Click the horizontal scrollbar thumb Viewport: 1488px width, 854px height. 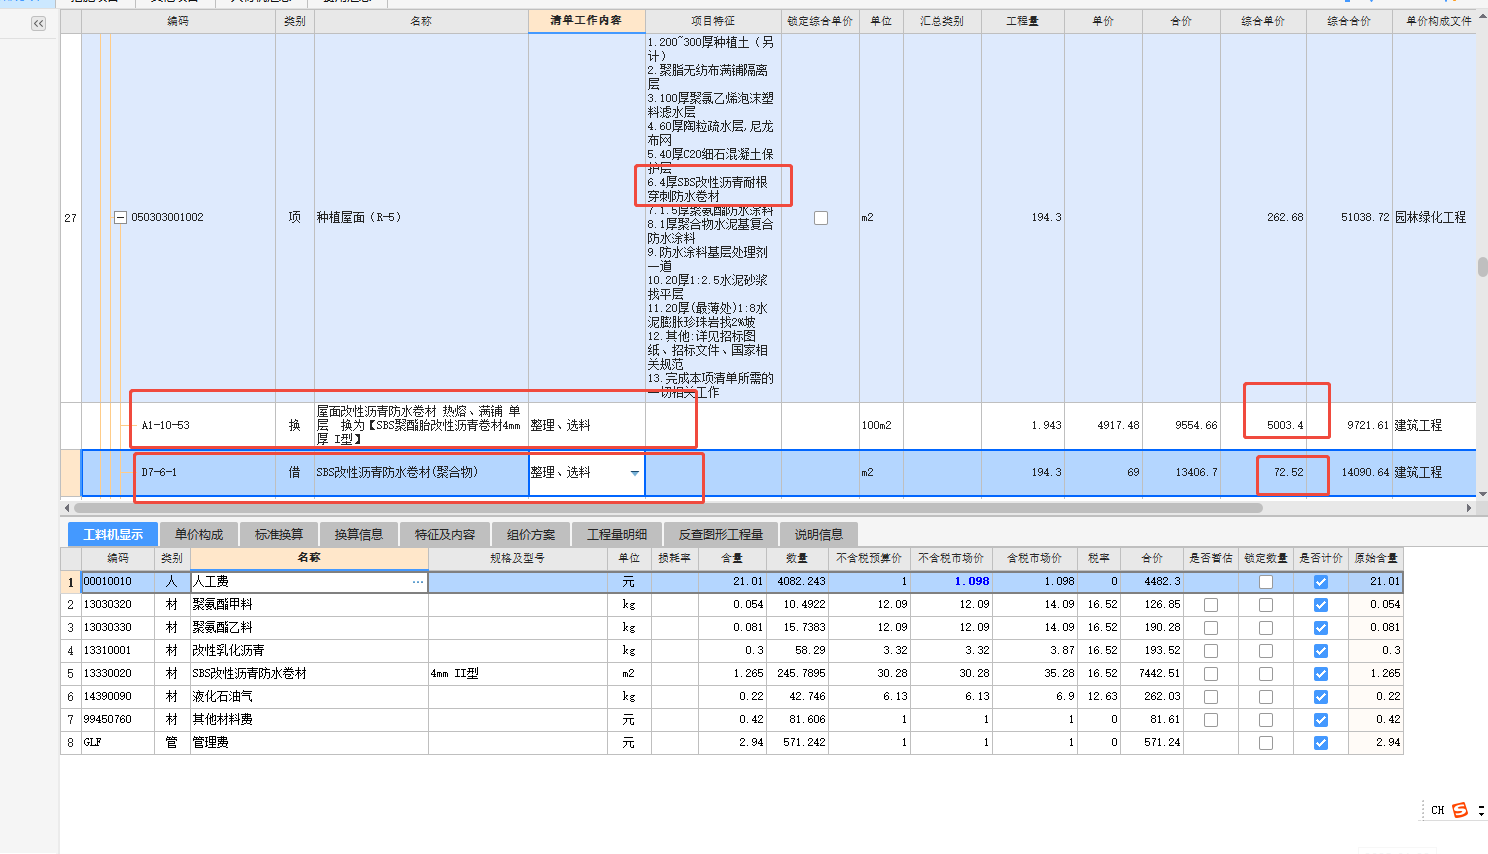pos(669,508)
